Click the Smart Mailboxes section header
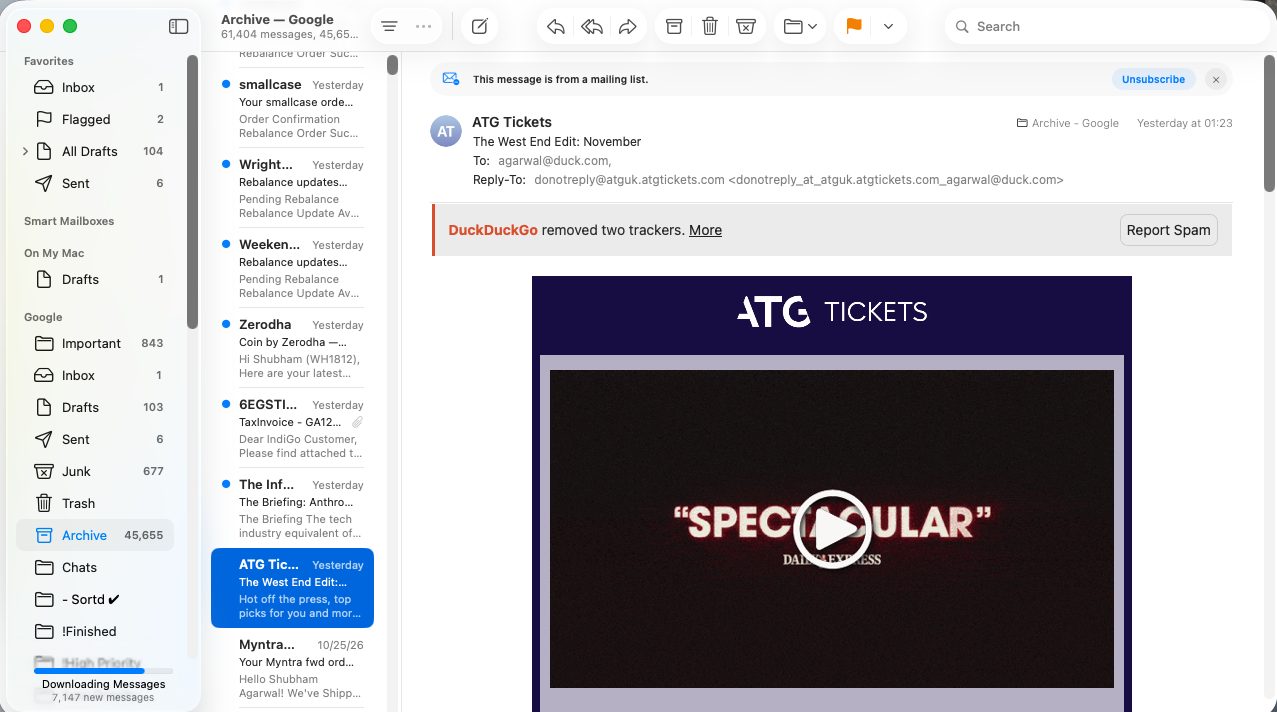Image resolution: width=1277 pixels, height=712 pixels. 69,221
